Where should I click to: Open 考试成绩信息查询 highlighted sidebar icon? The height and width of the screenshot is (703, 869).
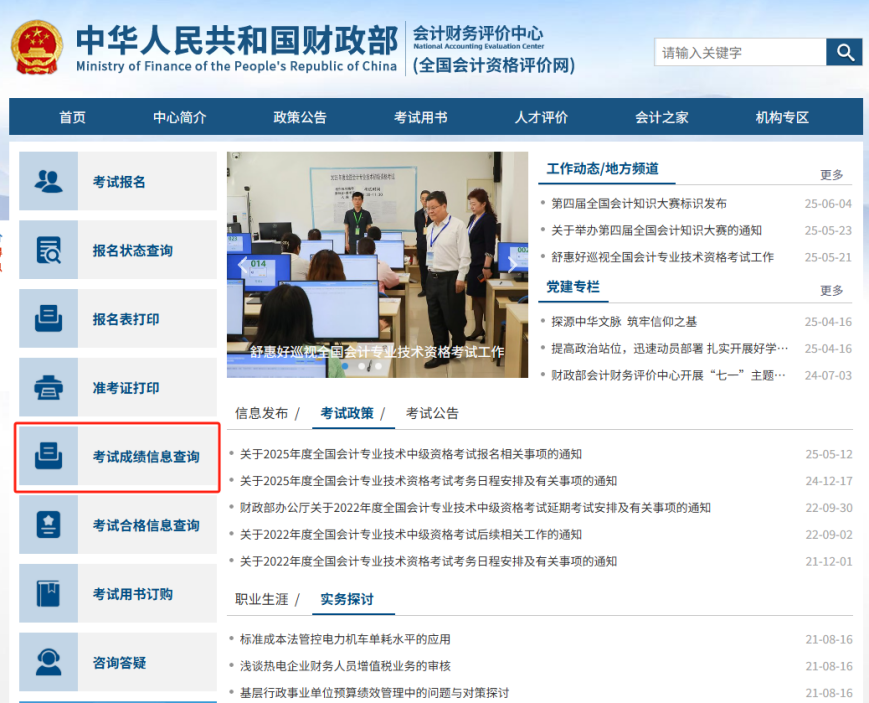coord(49,457)
